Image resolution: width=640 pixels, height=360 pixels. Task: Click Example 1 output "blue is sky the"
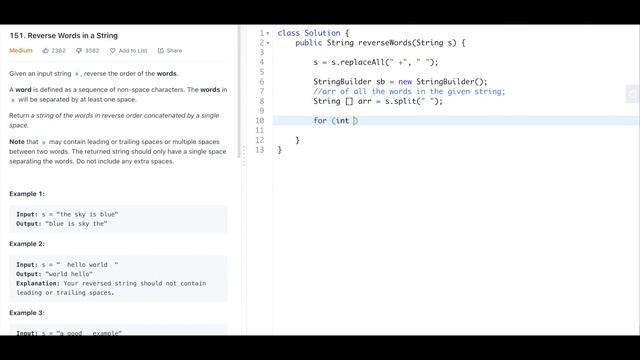pos(76,224)
